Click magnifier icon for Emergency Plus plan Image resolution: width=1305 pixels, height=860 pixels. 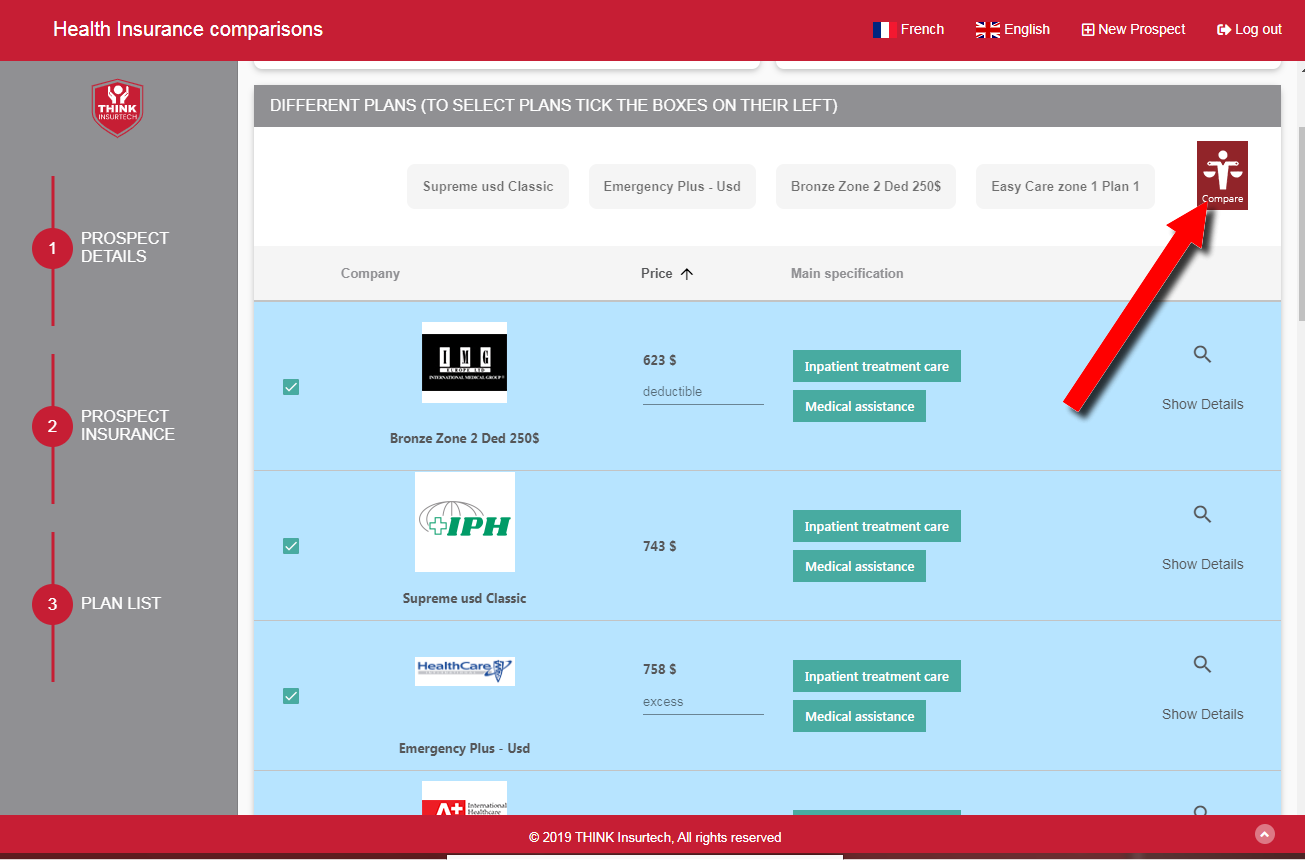(1202, 664)
